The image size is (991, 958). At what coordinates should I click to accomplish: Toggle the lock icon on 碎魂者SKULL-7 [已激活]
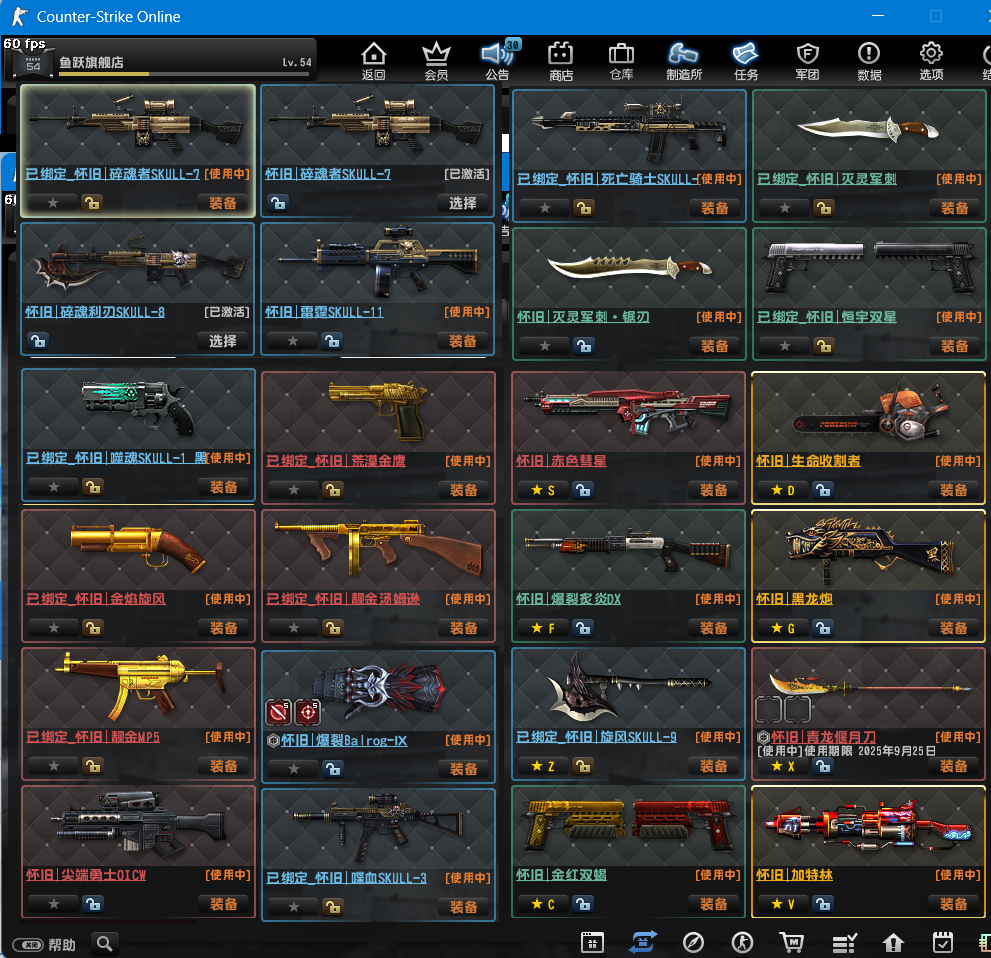click(x=278, y=203)
